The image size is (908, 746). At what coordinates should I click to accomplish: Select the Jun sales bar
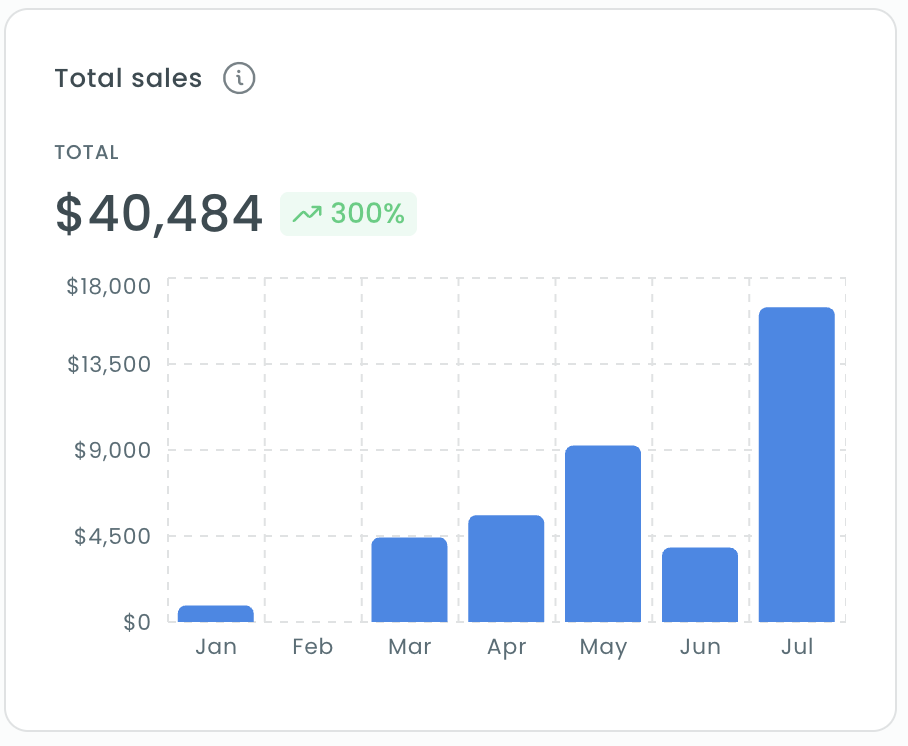click(700, 584)
